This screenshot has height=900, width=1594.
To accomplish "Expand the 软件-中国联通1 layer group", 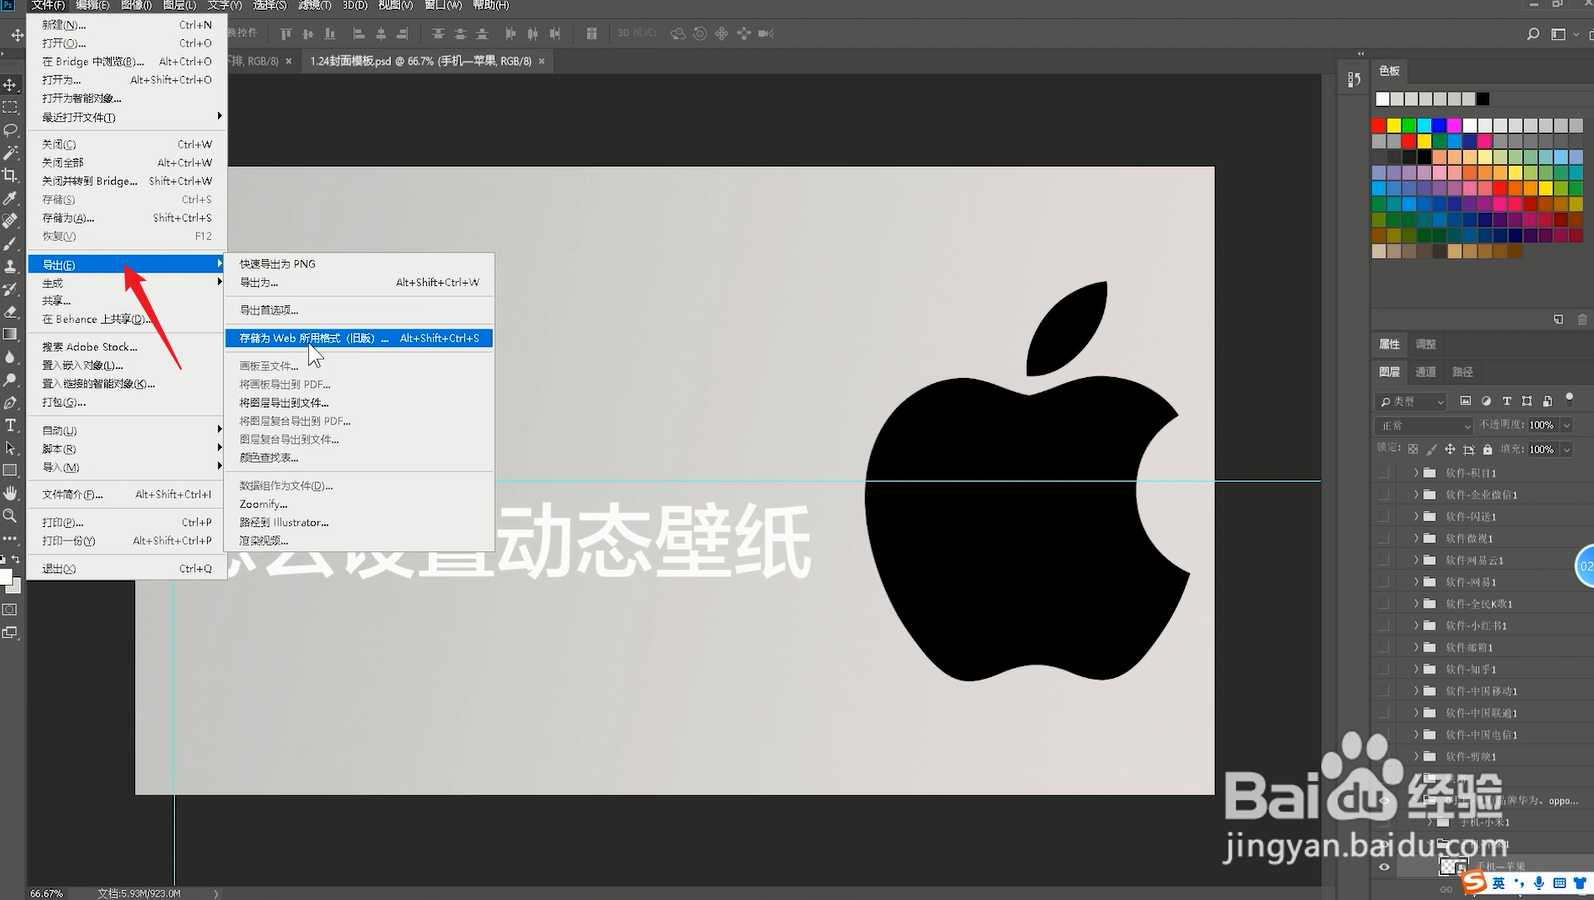I will [1416, 713].
